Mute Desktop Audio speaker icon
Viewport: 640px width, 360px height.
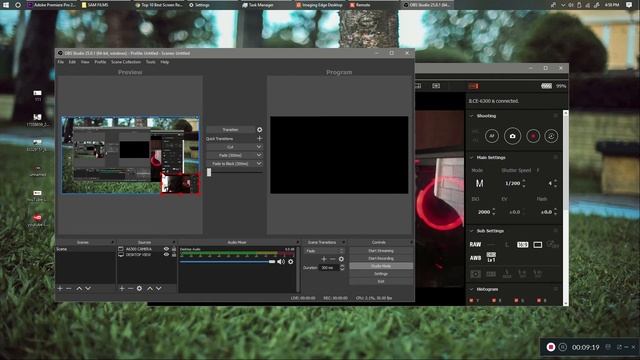[x=281, y=262]
